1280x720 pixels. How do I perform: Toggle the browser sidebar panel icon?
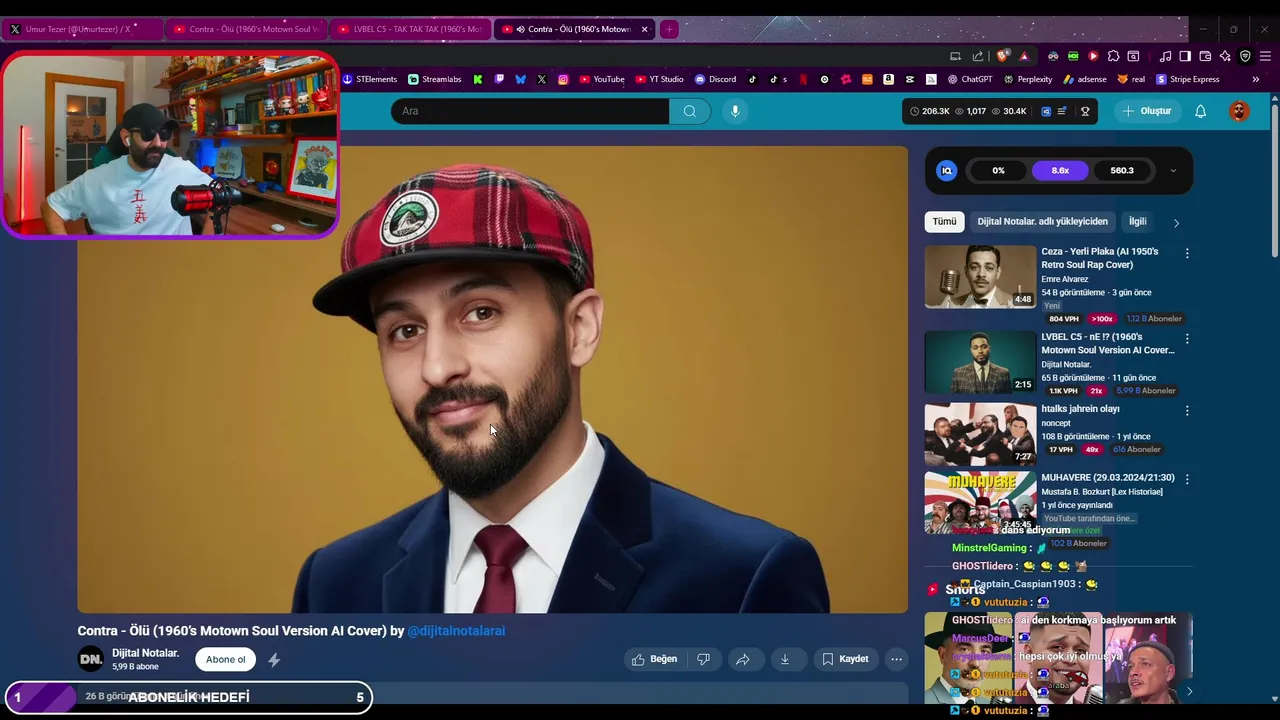(x=1185, y=56)
